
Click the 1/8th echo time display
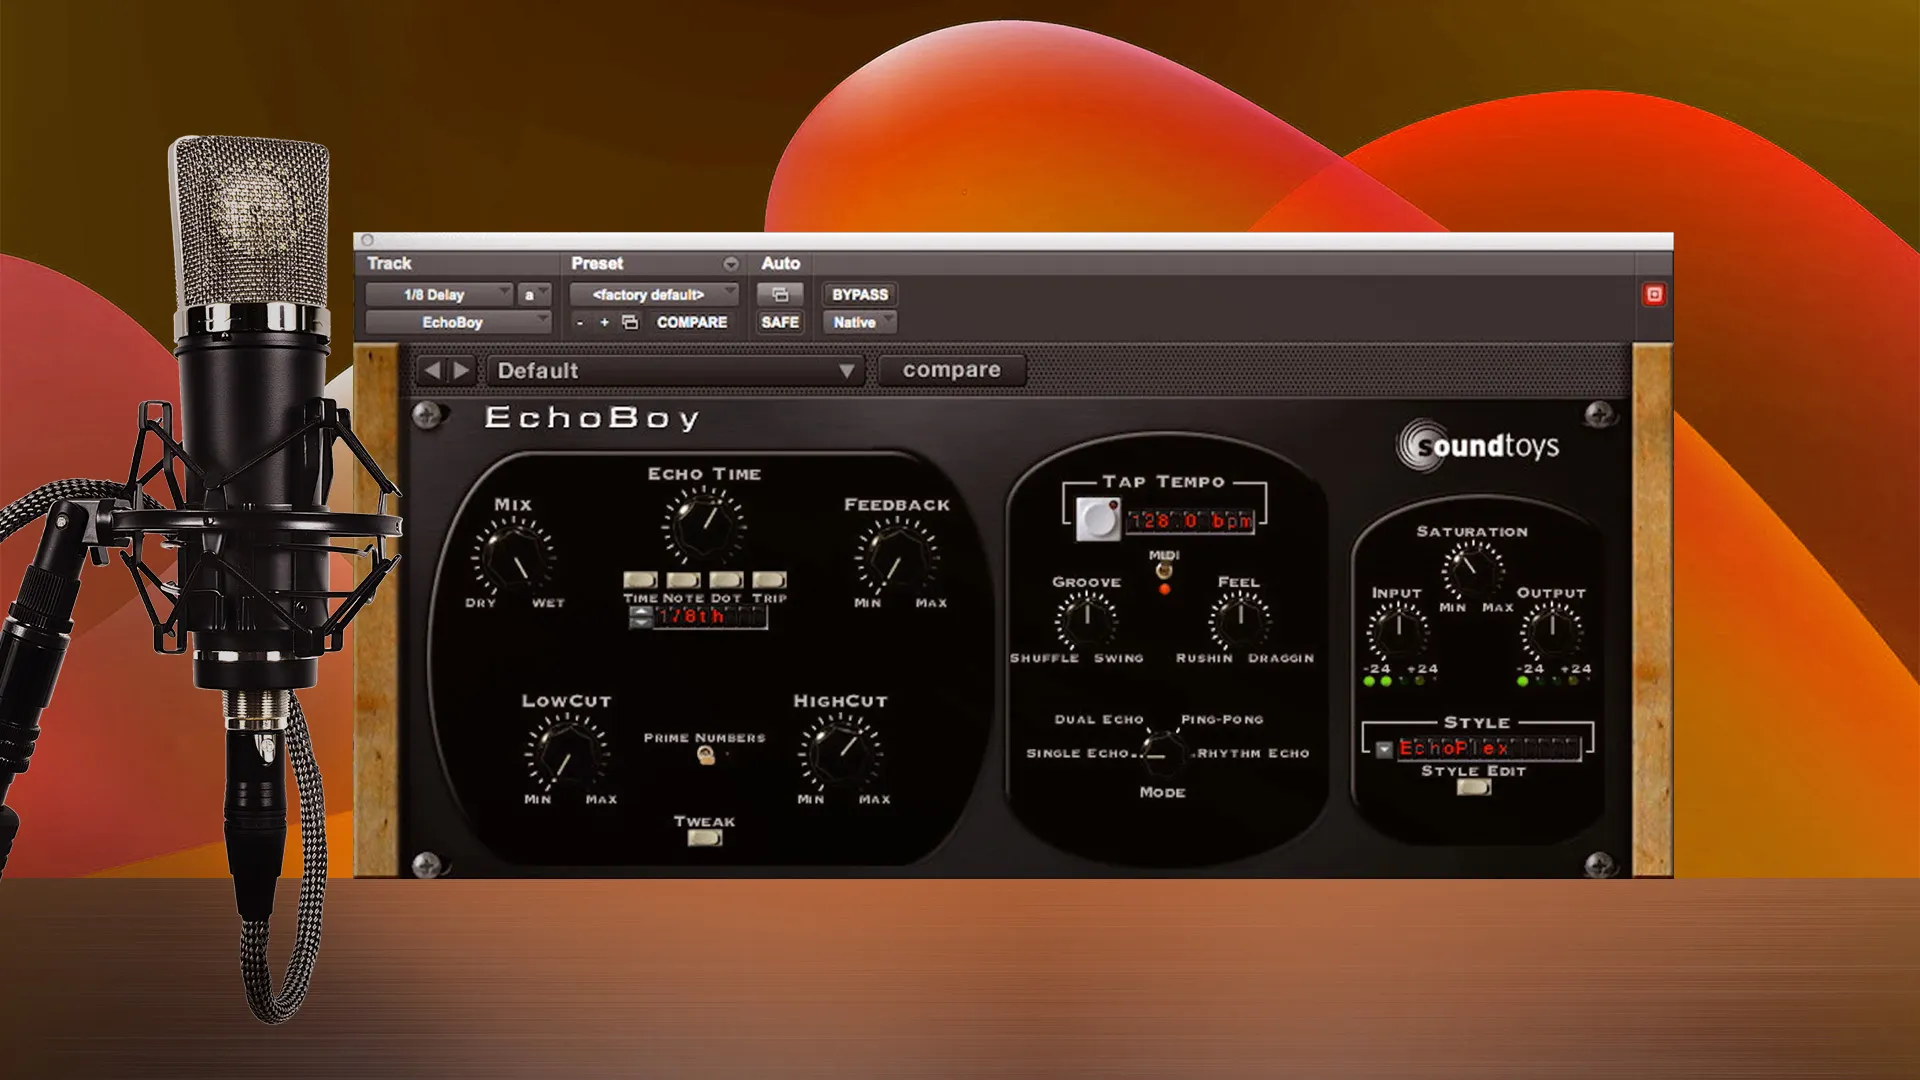pos(710,617)
